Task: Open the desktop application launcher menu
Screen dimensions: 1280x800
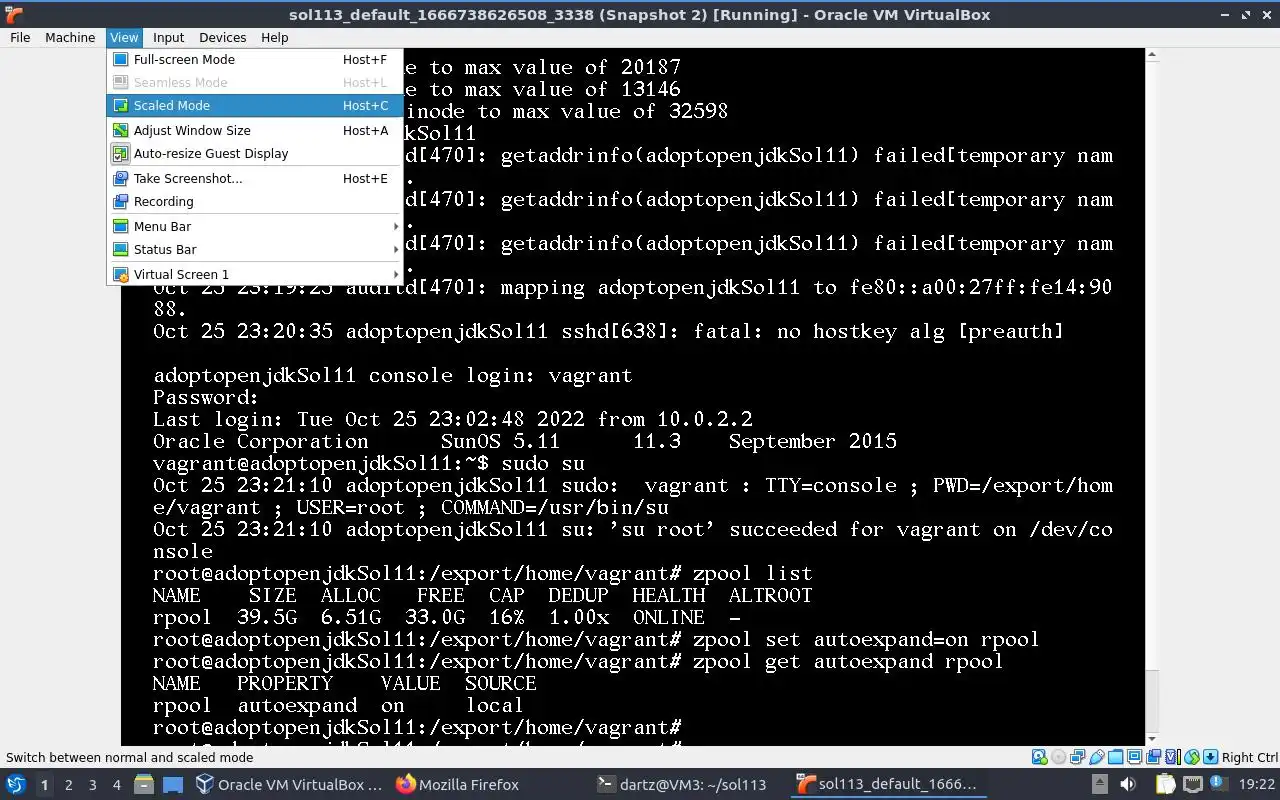Action: [x=16, y=784]
